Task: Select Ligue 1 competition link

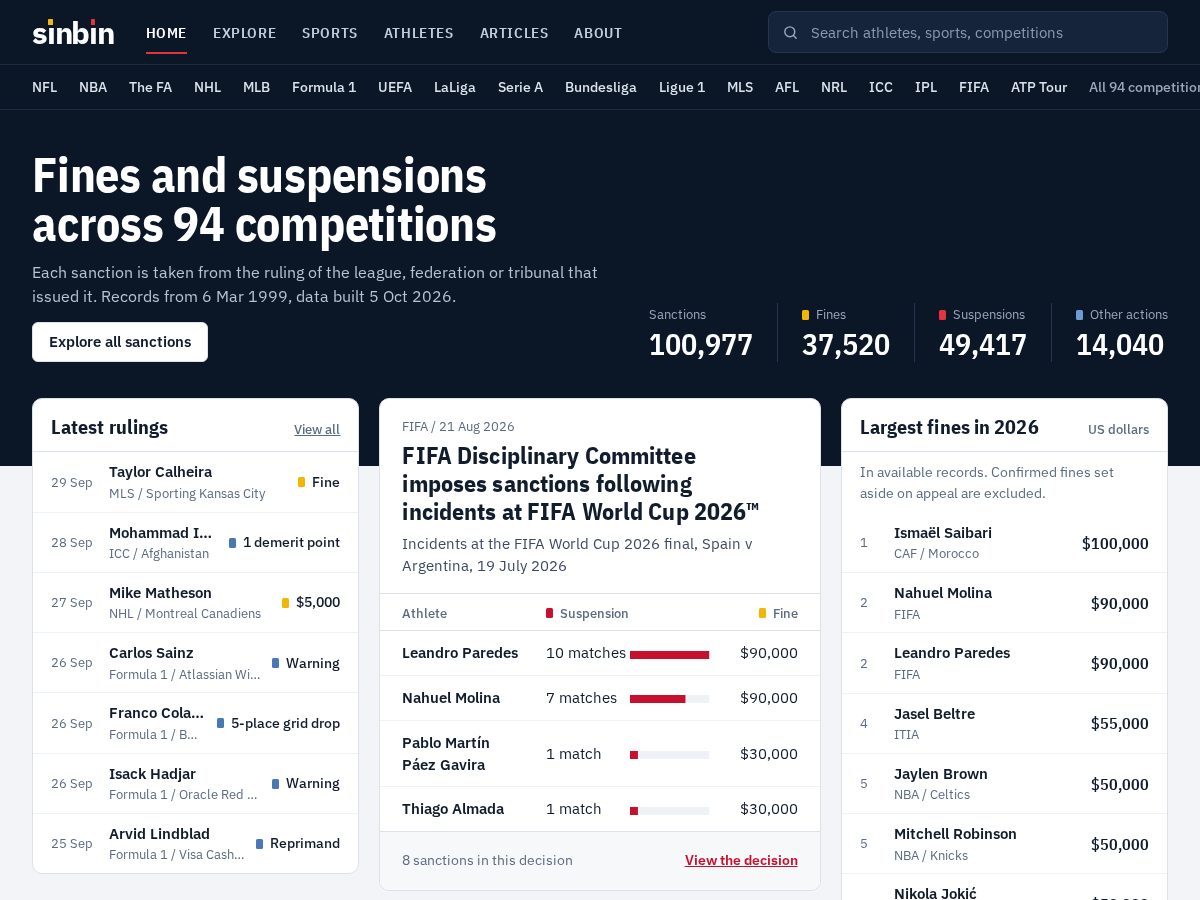Action: click(682, 87)
